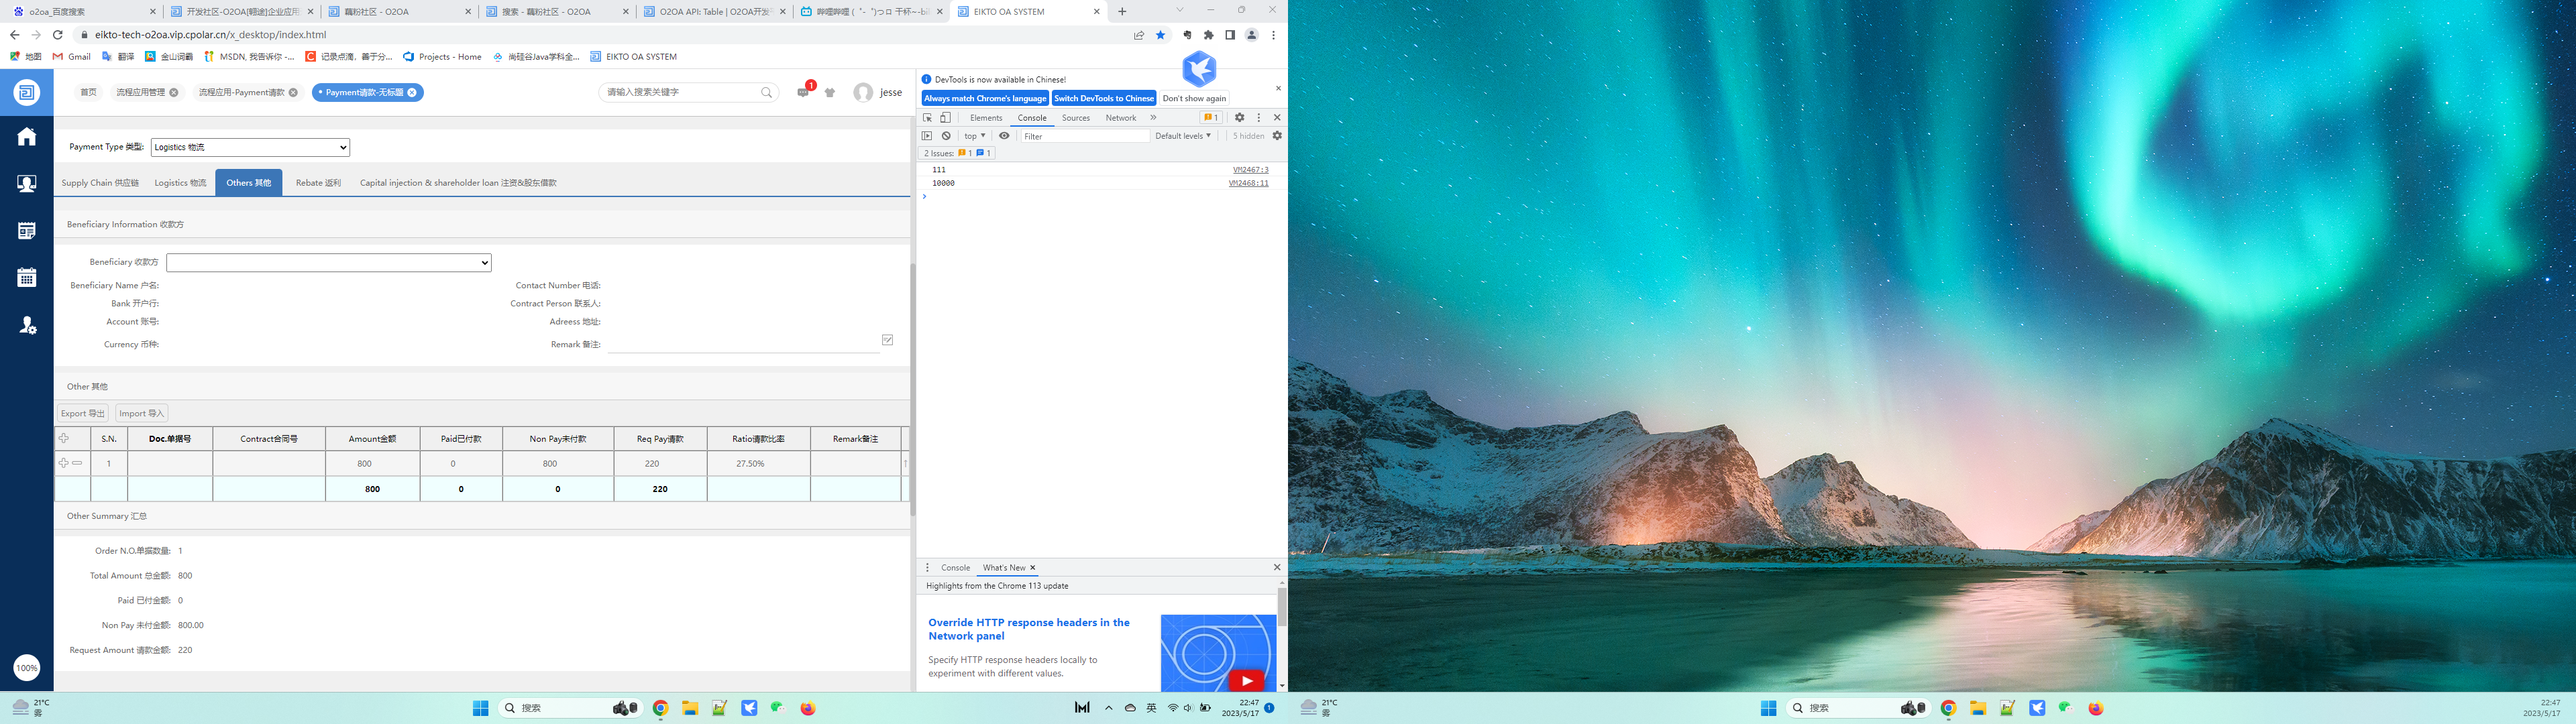This screenshot has height=724, width=2576.
Task: Add table row with plus icon in row 1
Action: [x=64, y=463]
